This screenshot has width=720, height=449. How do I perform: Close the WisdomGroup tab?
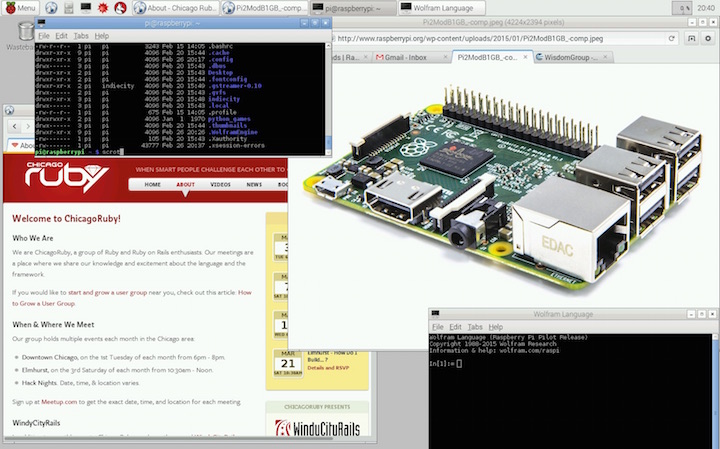click(605, 57)
